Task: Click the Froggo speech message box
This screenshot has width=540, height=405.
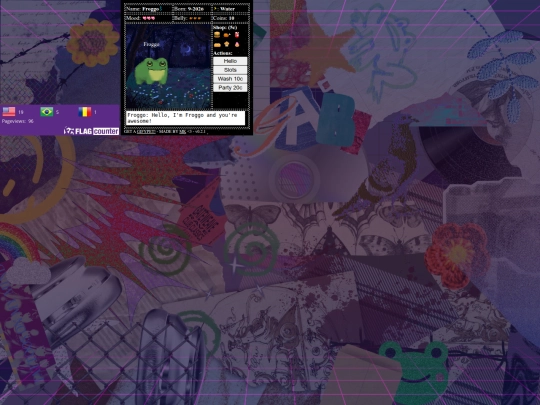Action: (x=186, y=118)
